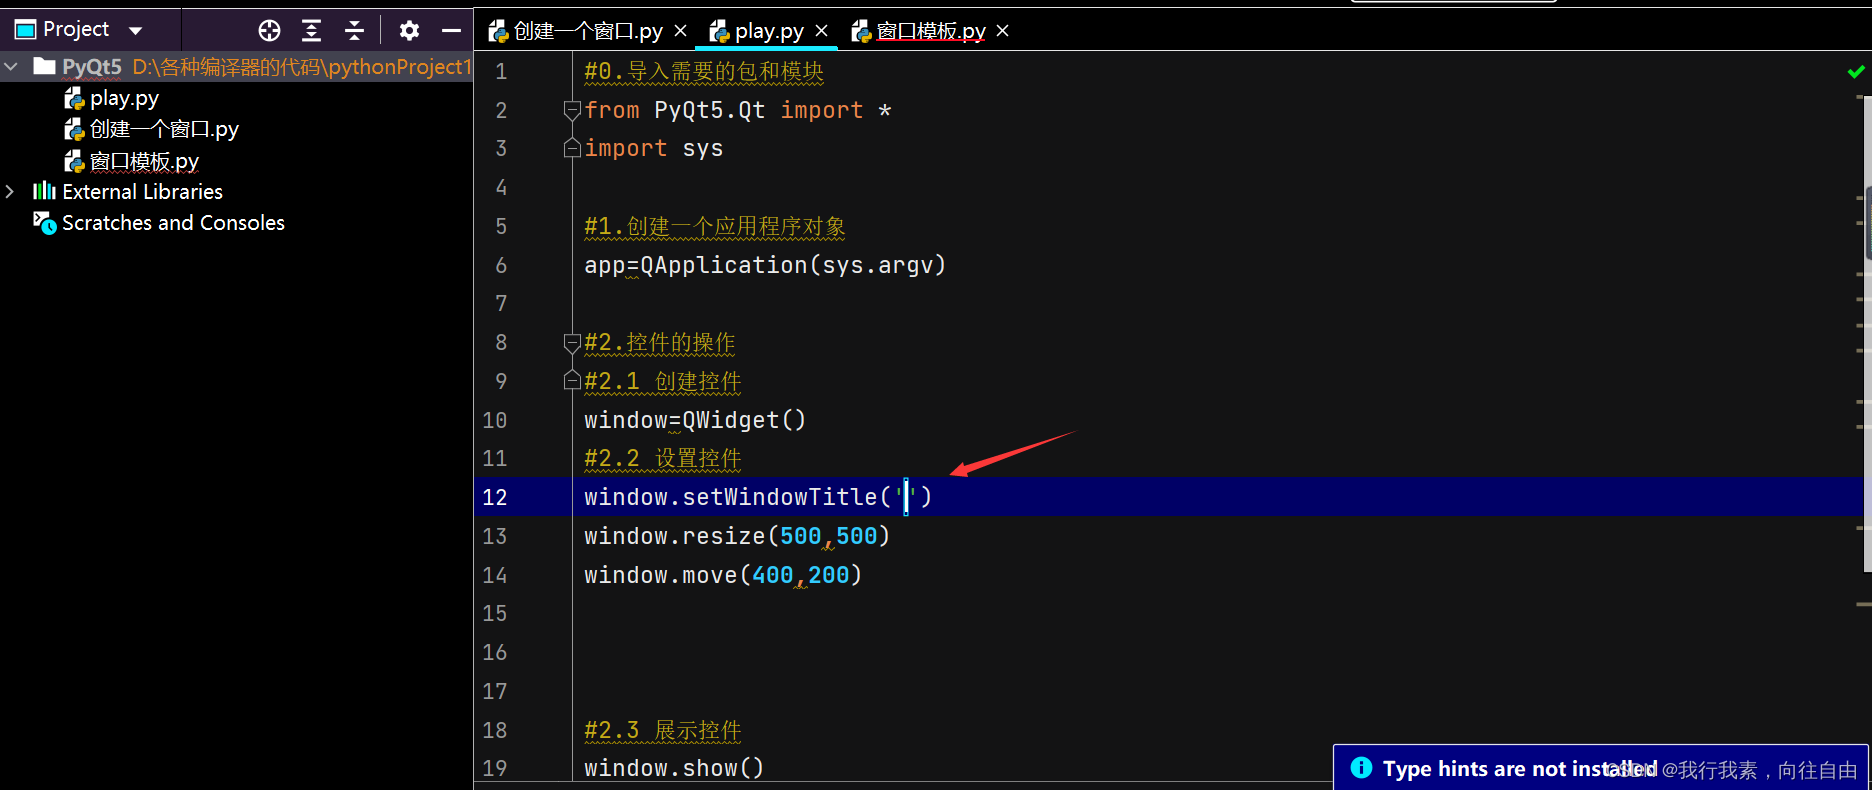The width and height of the screenshot is (1872, 790).
Task: Expand External Libraries node
Action: (11, 191)
